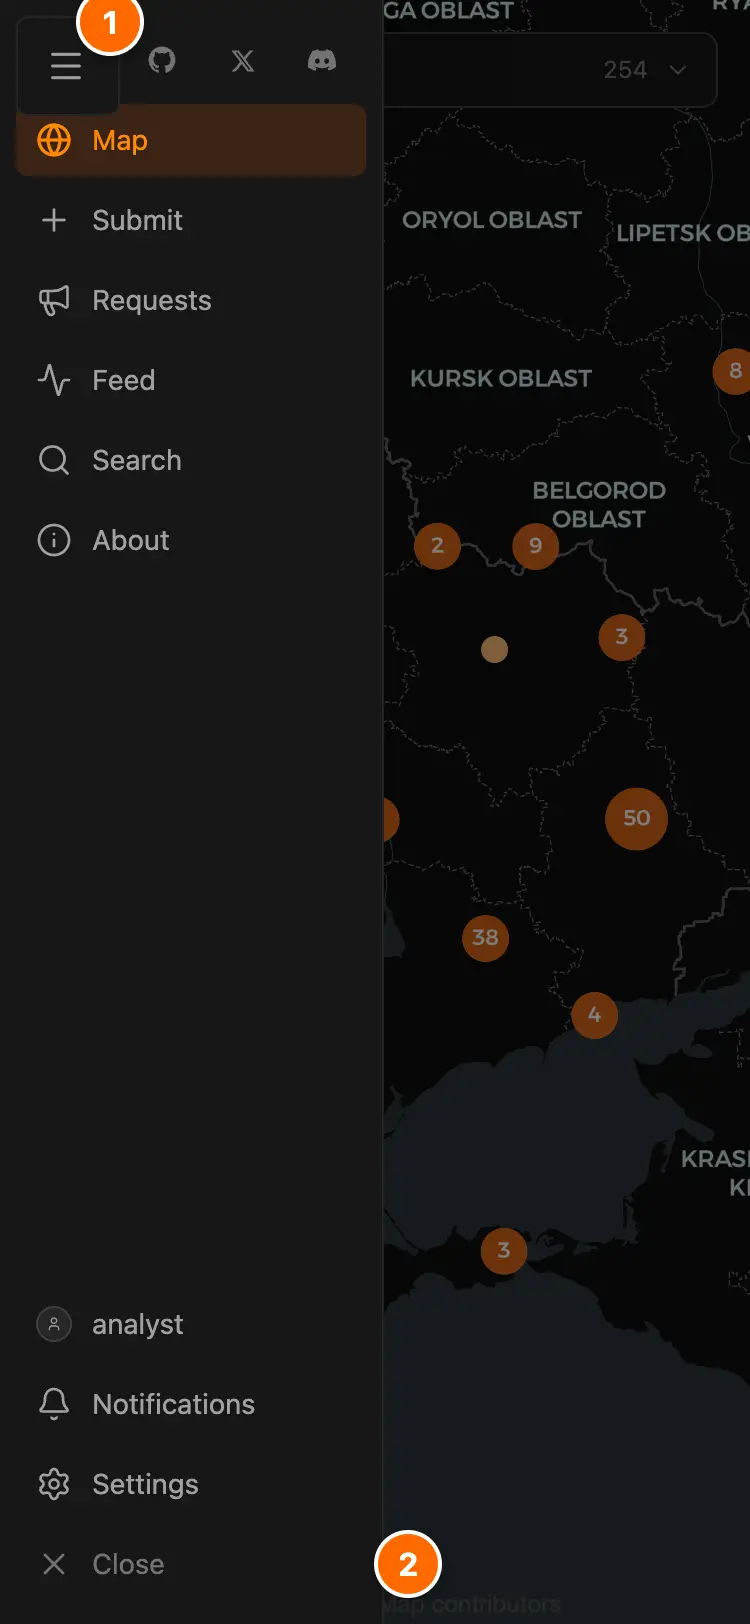Open the X (Twitter) icon link
Viewport: 750px width, 1624px height.
[x=242, y=61]
